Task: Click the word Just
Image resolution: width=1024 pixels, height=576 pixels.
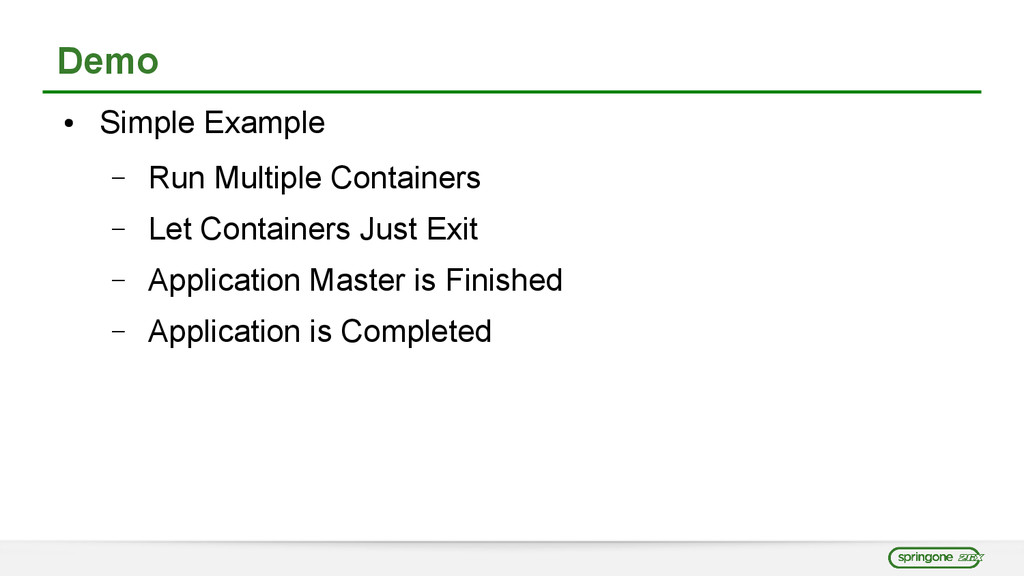Action: [x=388, y=229]
